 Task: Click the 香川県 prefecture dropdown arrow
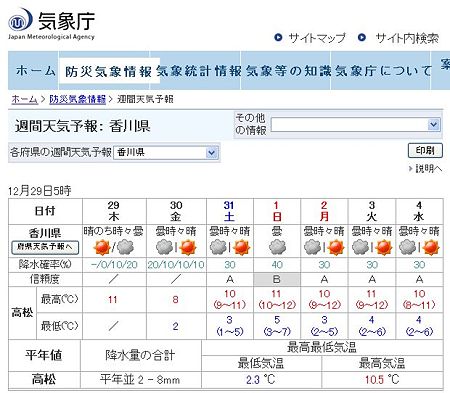[x=212, y=153]
